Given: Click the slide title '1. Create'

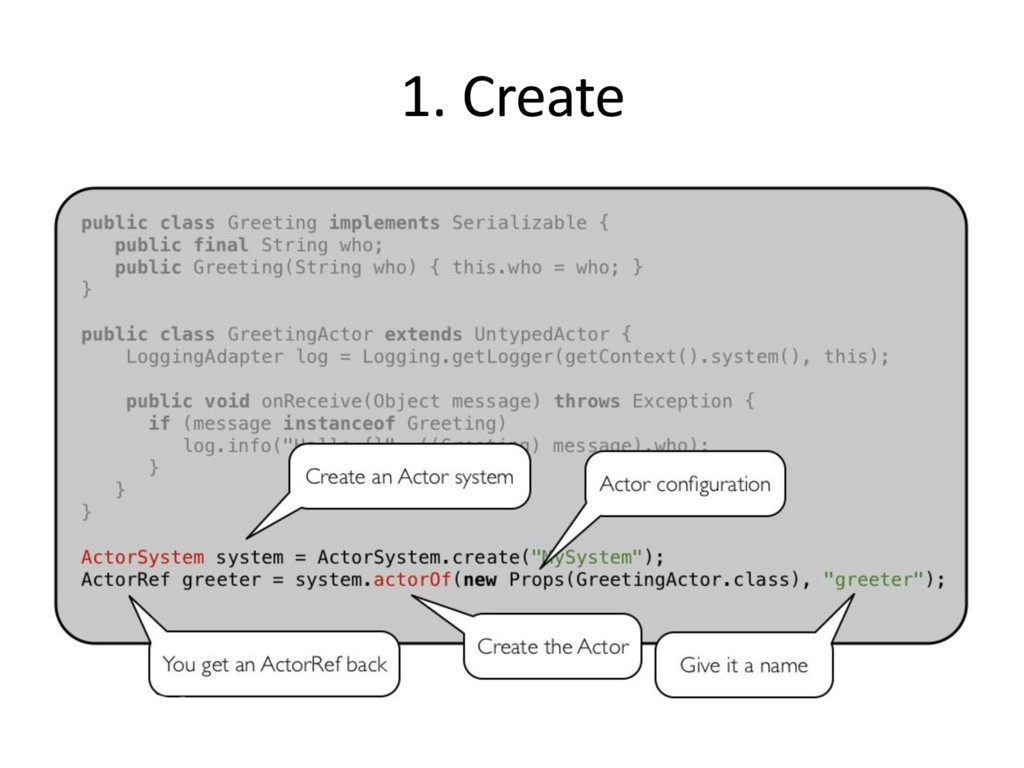Looking at the screenshot, I should (513, 97).
